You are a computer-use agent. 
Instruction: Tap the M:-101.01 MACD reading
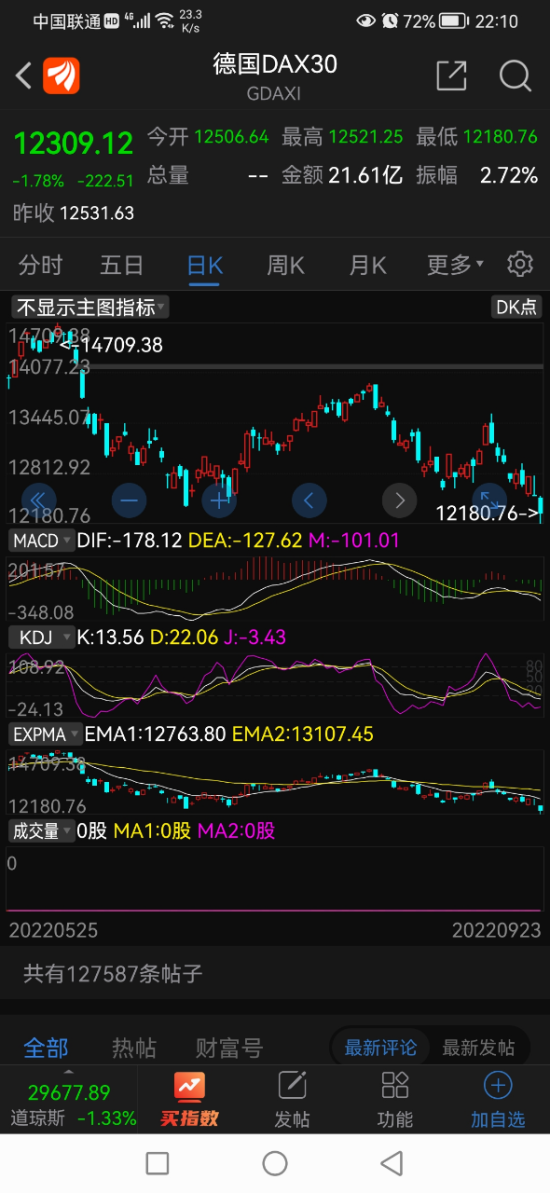(353, 540)
